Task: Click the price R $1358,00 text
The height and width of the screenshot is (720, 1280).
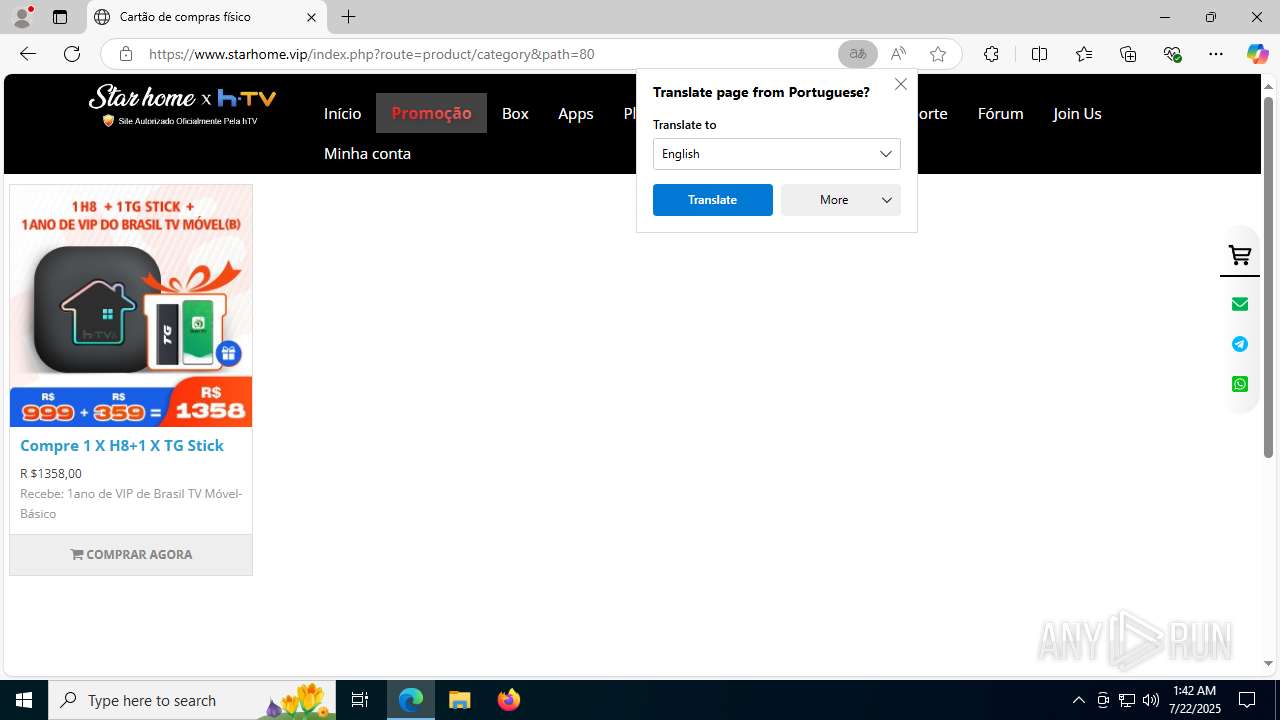Action: [x=51, y=474]
